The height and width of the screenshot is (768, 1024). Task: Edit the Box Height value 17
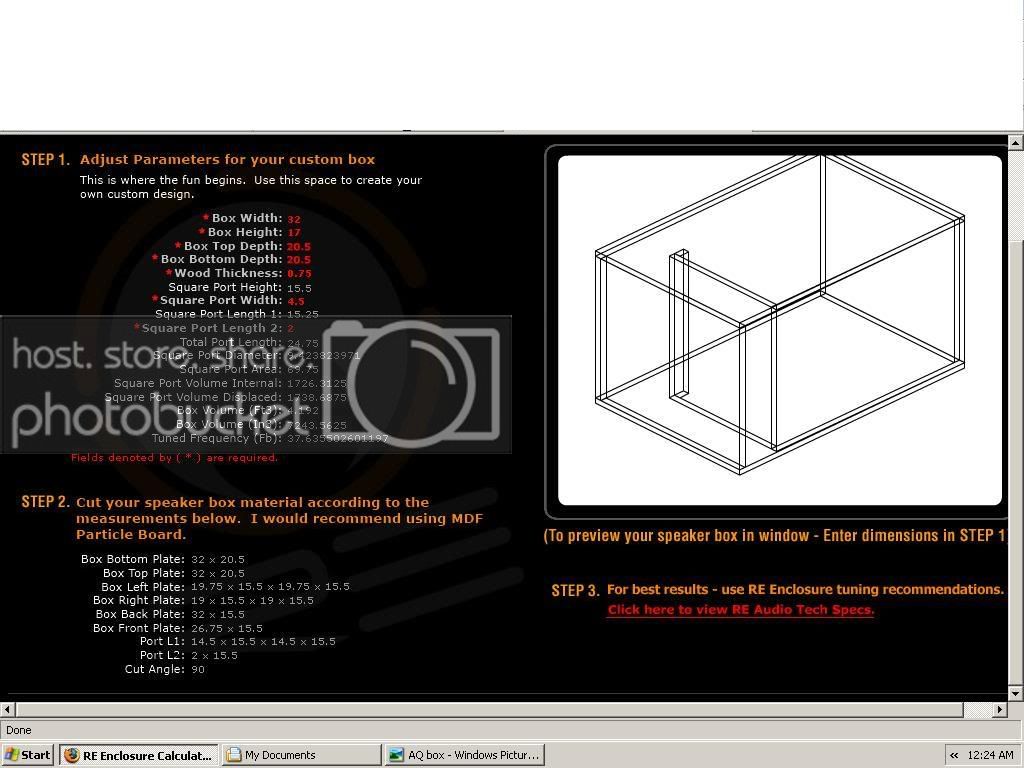pyautogui.click(x=294, y=232)
